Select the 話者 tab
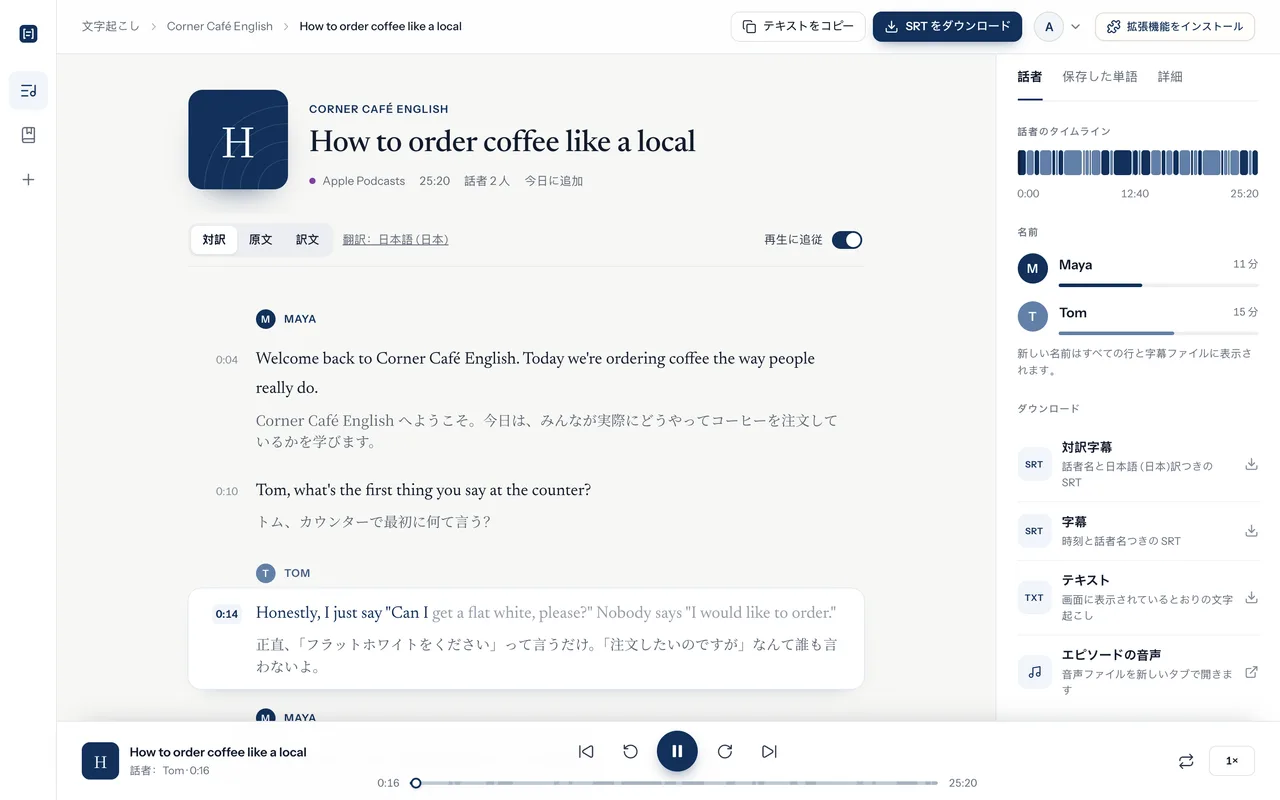The image size is (1280, 800). tap(1030, 77)
